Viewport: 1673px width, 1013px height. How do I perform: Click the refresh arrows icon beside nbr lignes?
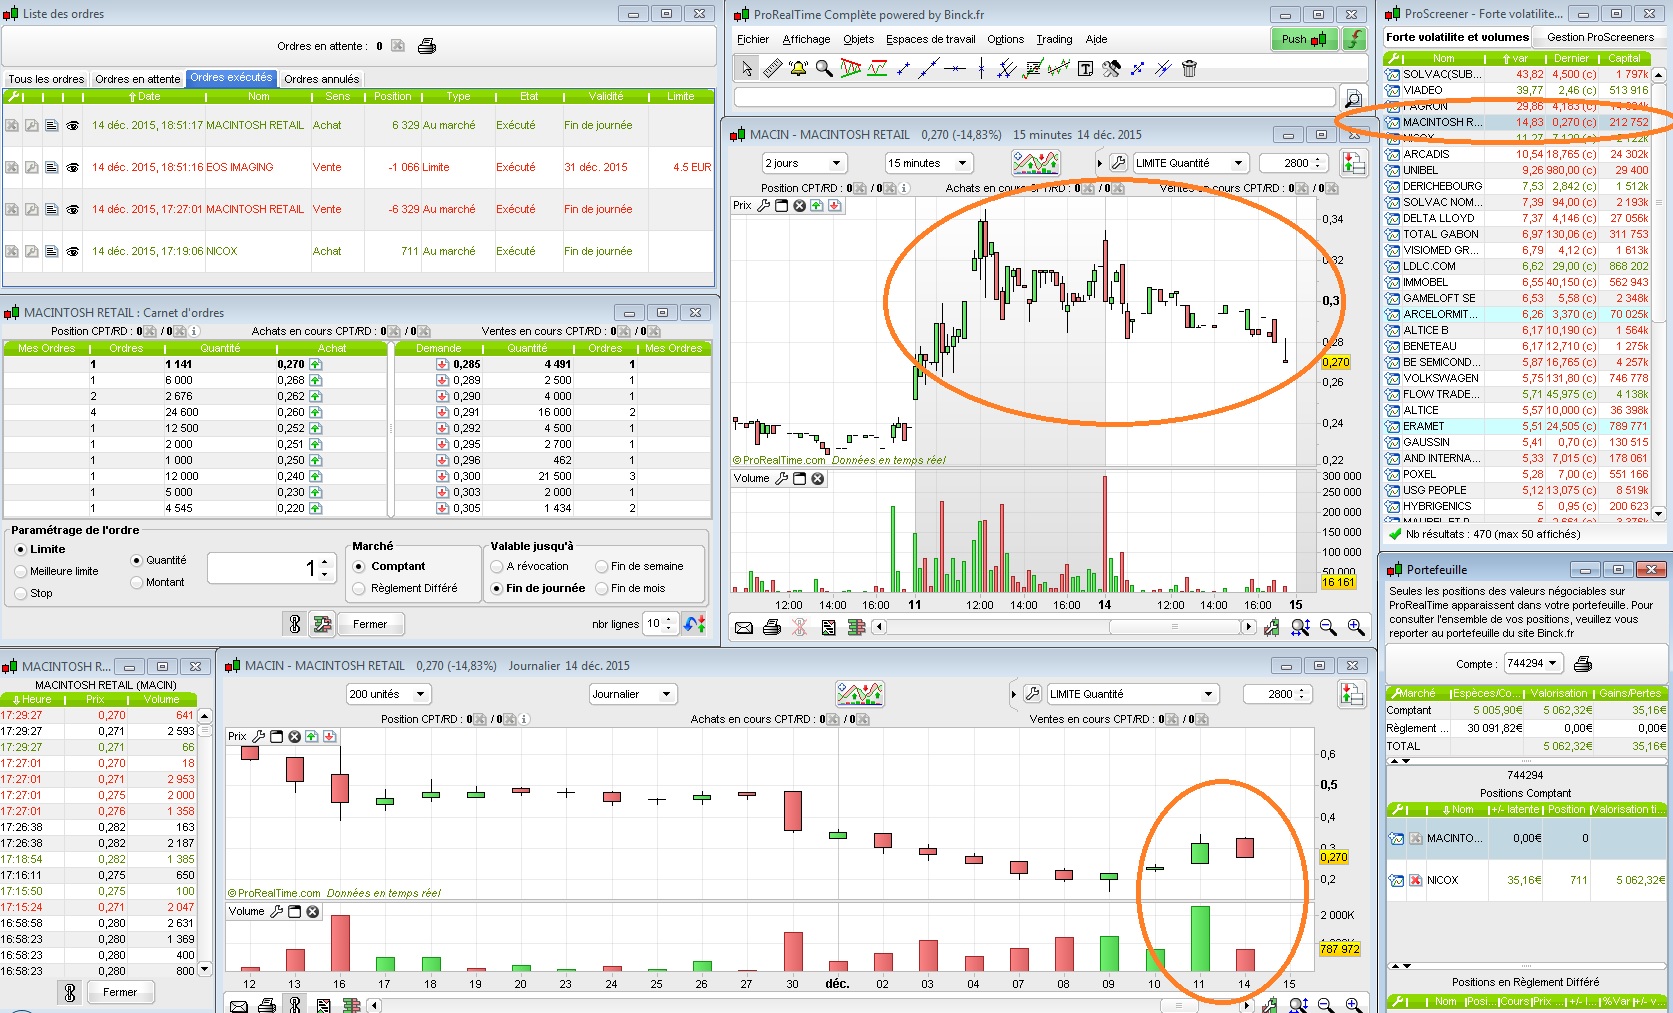coord(695,624)
